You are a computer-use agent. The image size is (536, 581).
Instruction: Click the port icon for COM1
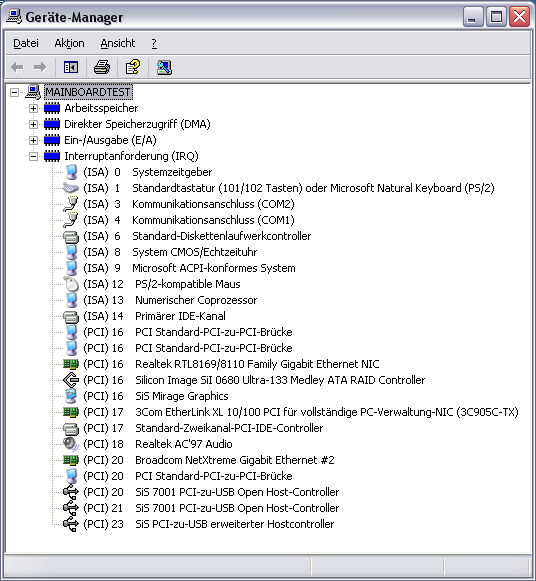[71, 220]
